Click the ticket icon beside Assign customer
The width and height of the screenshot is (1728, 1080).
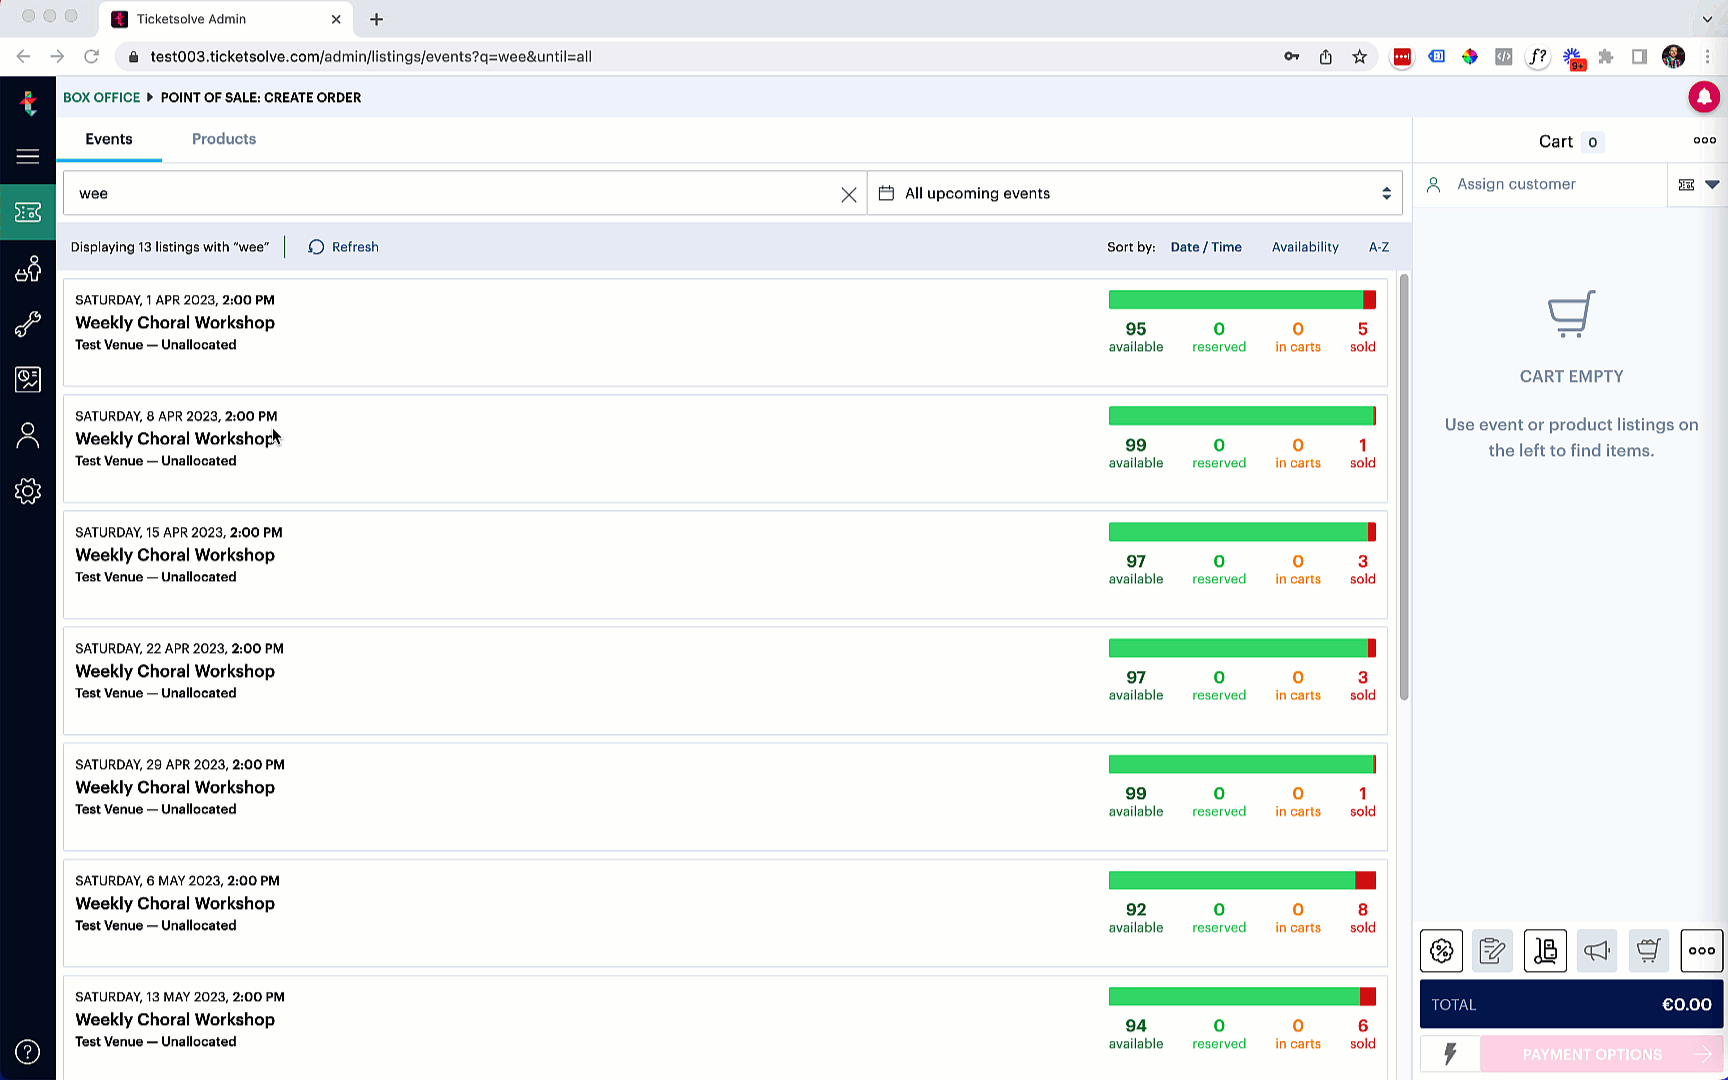tap(1686, 185)
